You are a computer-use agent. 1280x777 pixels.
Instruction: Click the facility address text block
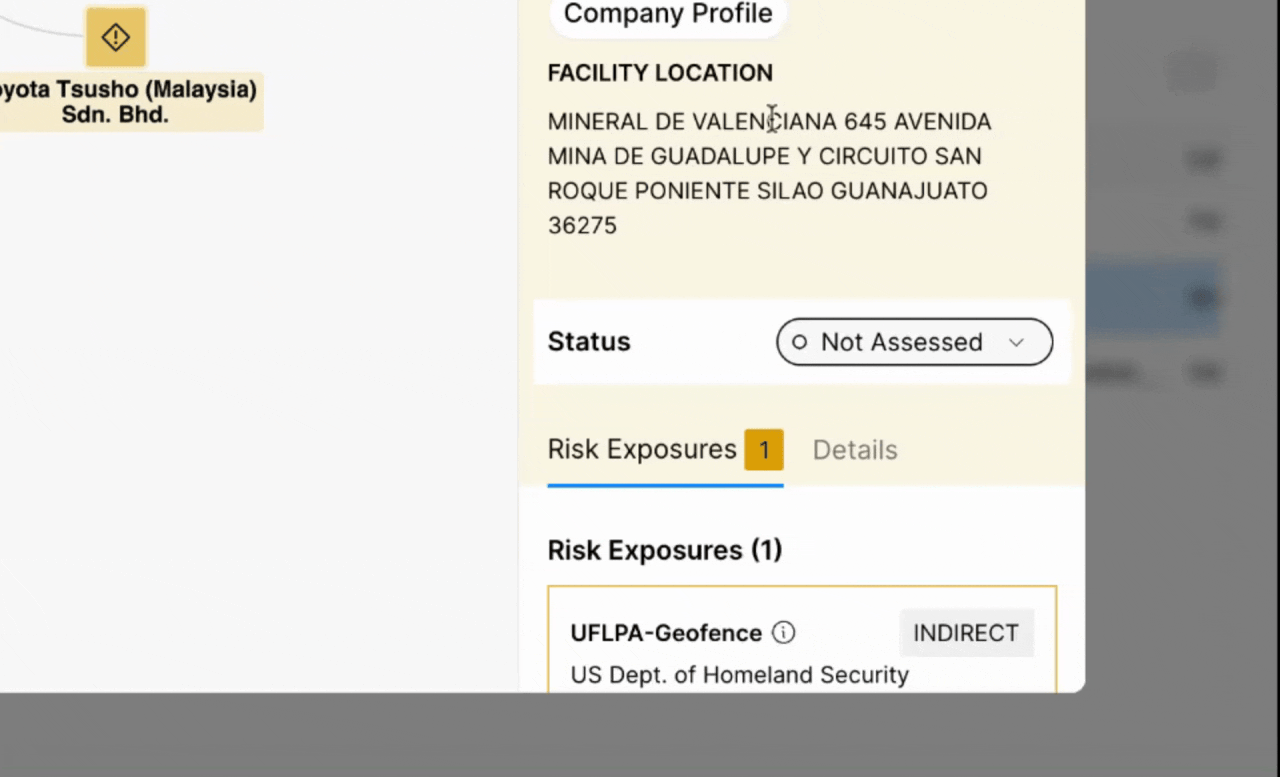(x=768, y=173)
